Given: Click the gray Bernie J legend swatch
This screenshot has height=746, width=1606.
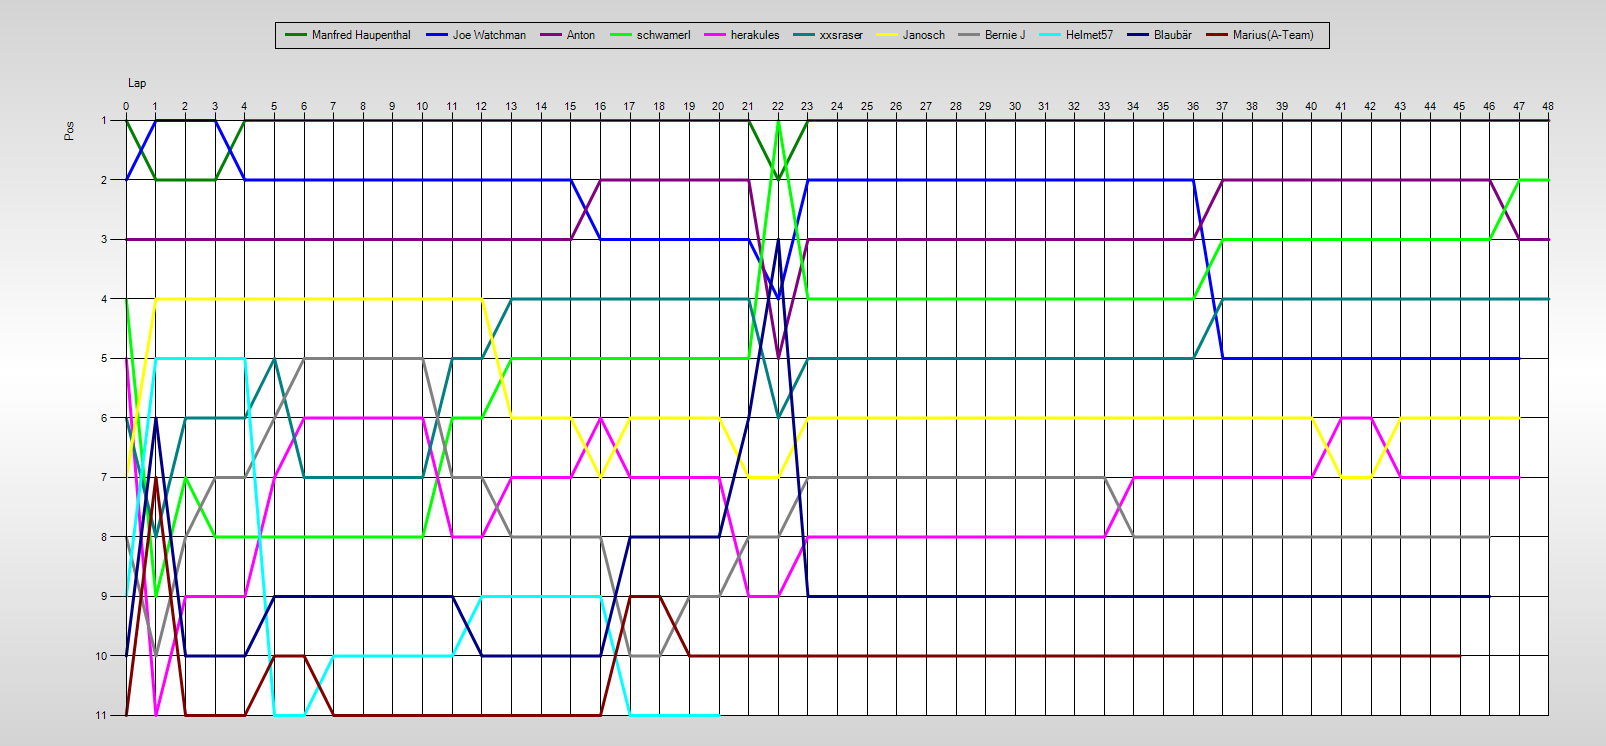Looking at the screenshot, I should 969,35.
